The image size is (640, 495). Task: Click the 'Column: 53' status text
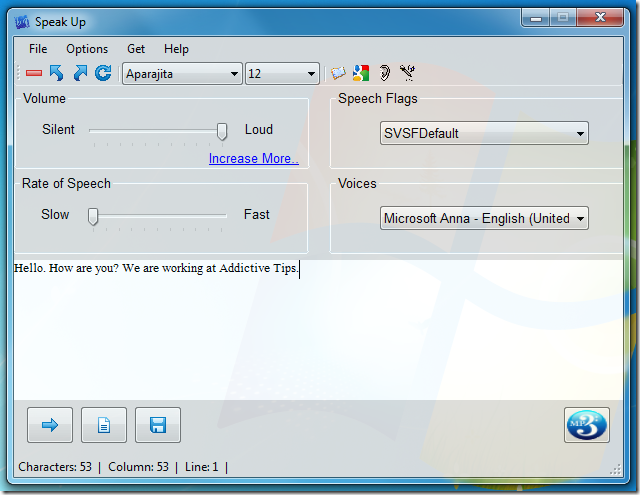pos(138,467)
